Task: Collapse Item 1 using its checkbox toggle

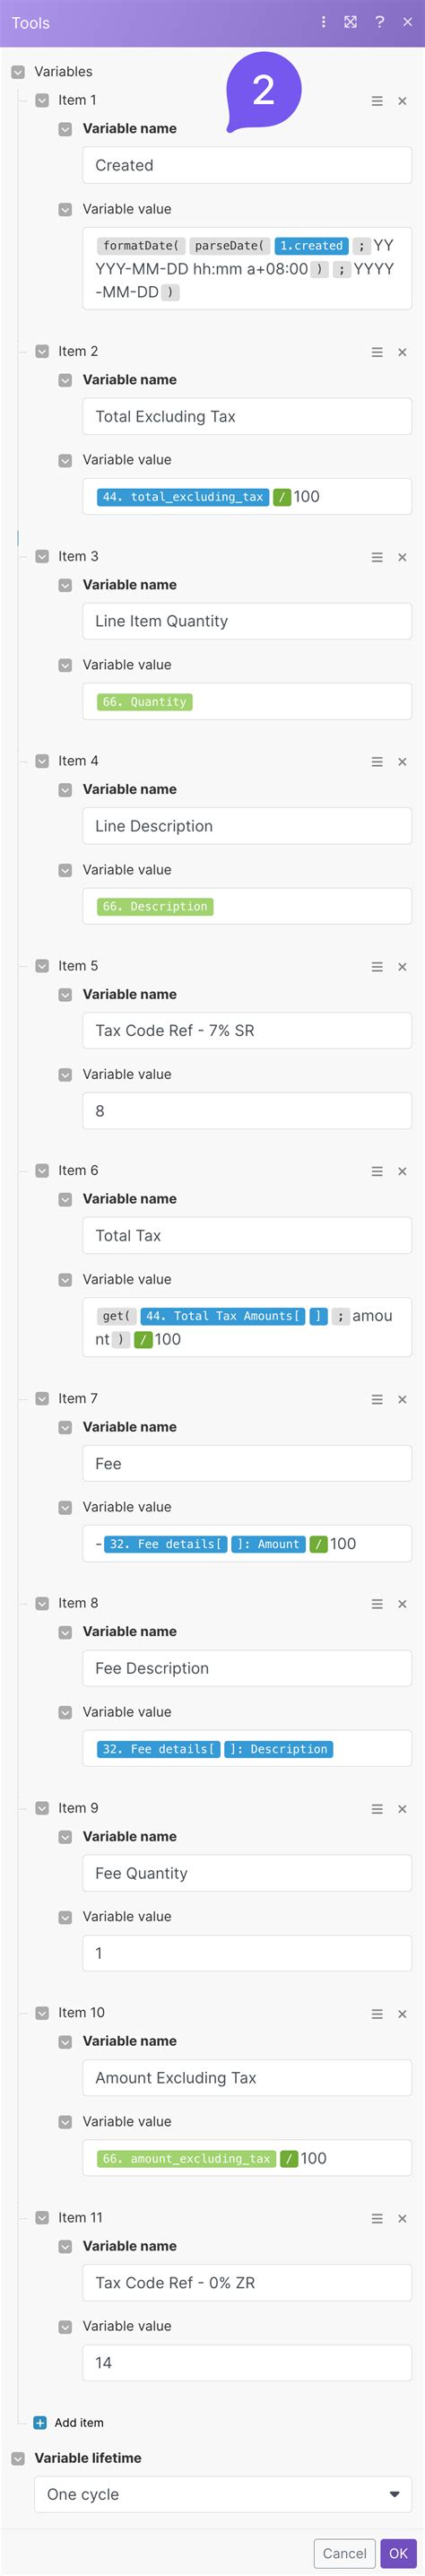Action: tap(42, 100)
